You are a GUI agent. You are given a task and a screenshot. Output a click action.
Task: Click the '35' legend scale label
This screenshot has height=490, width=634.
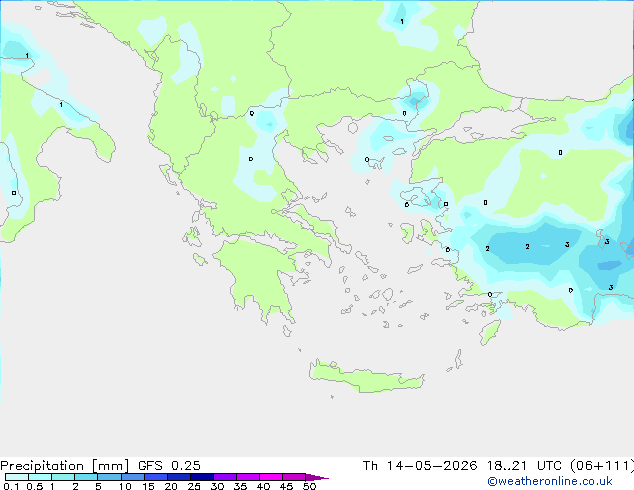240,486
